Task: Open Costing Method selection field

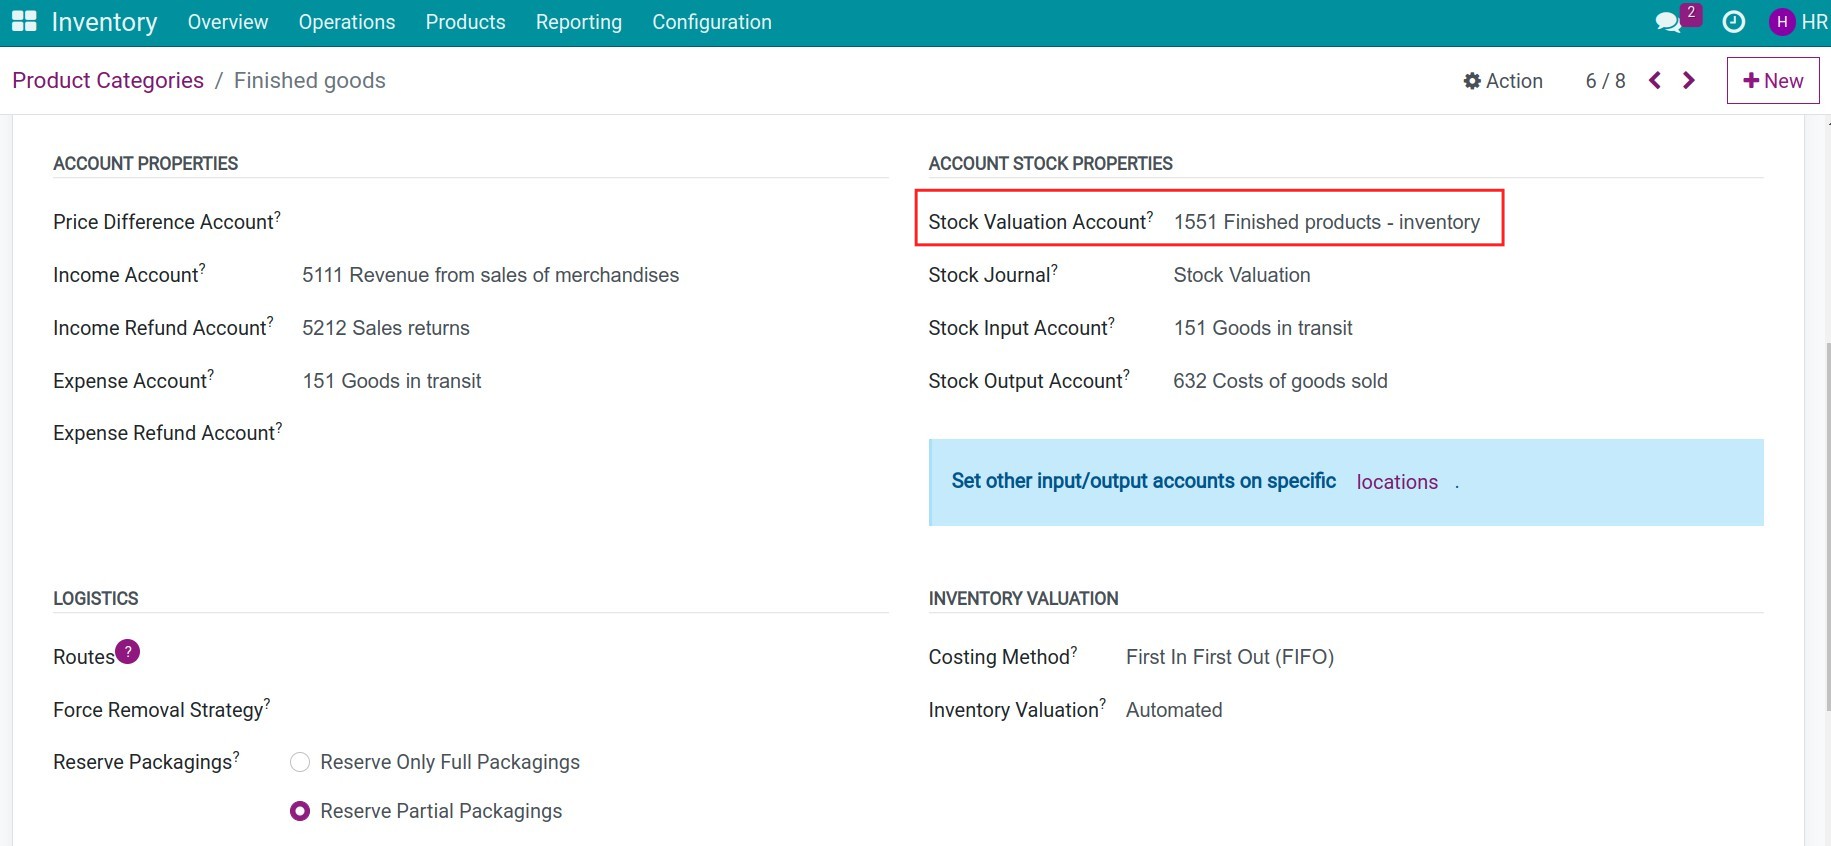Action: [1230, 657]
